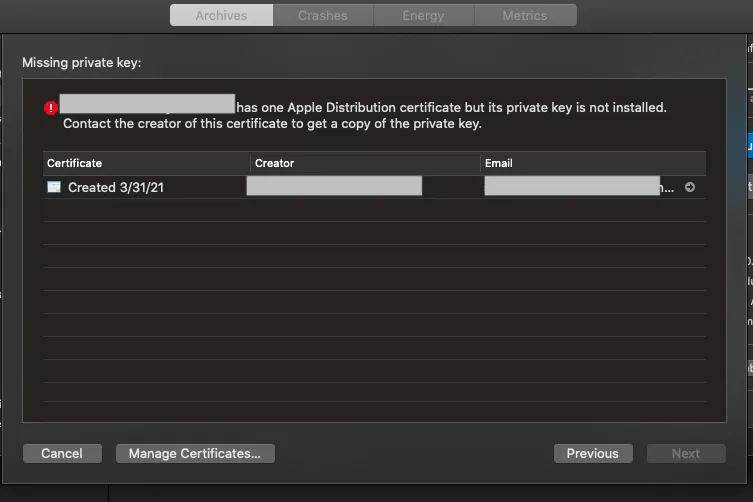Image resolution: width=753 pixels, height=502 pixels.
Task: Click the redacted Creator cell
Action: click(x=334, y=186)
